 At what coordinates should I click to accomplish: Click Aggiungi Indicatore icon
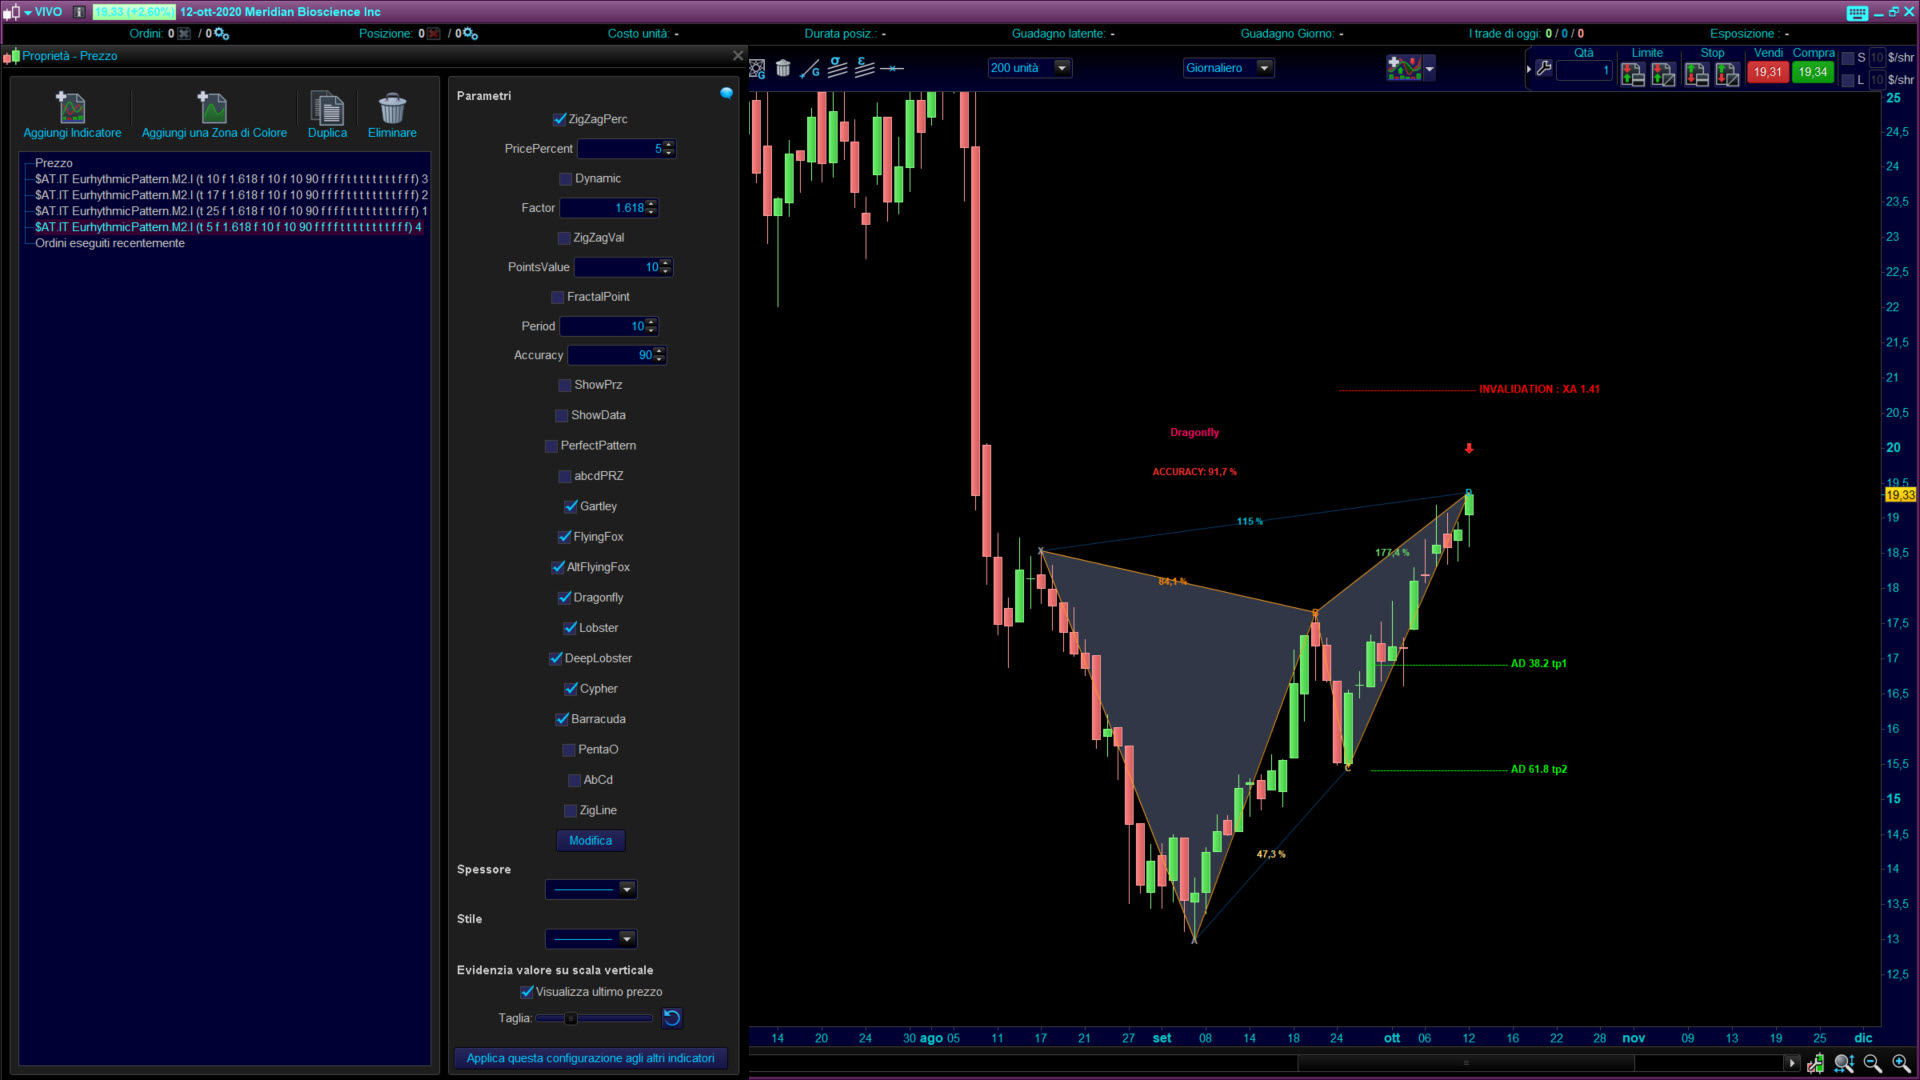71,108
